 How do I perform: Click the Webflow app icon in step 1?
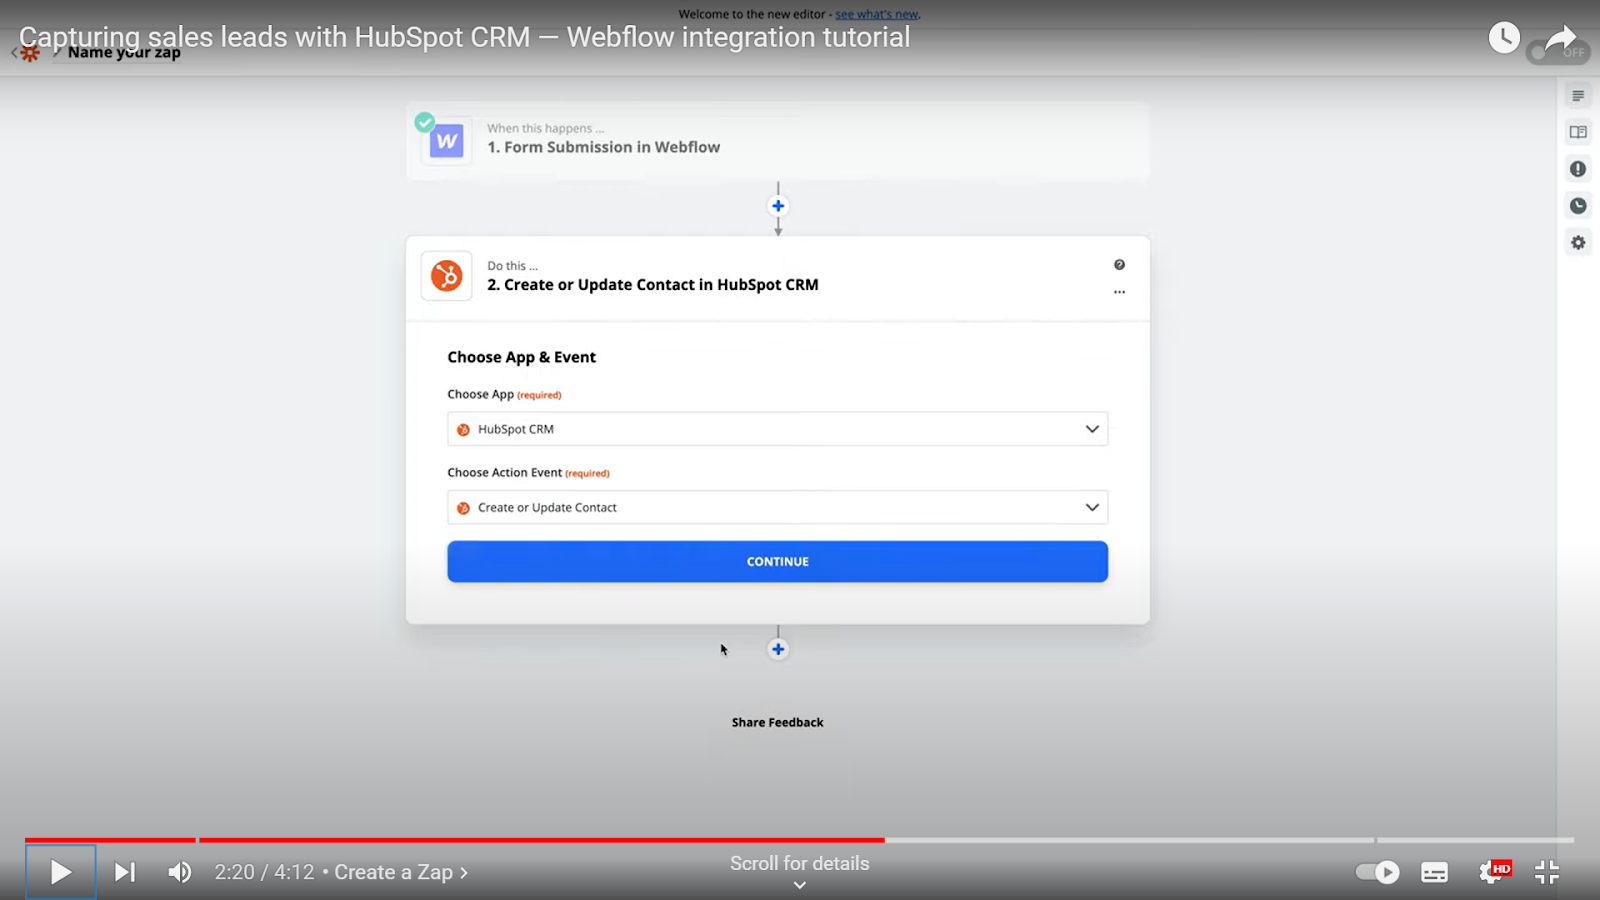[x=446, y=141]
